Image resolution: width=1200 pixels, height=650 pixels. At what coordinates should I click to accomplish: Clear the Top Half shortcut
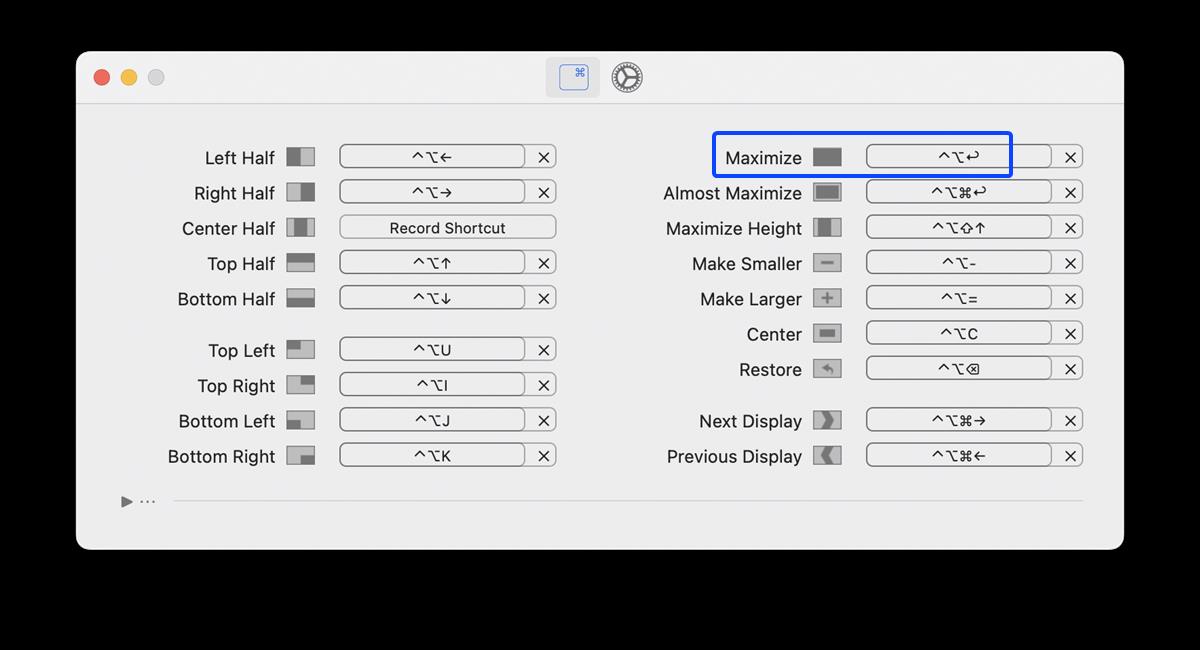click(544, 263)
